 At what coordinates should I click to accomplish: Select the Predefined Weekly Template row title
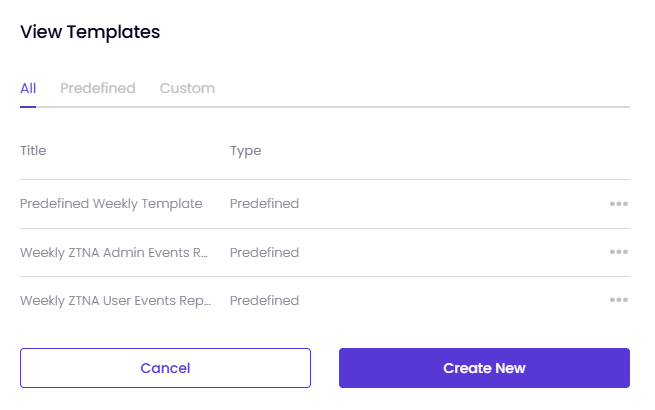111,204
